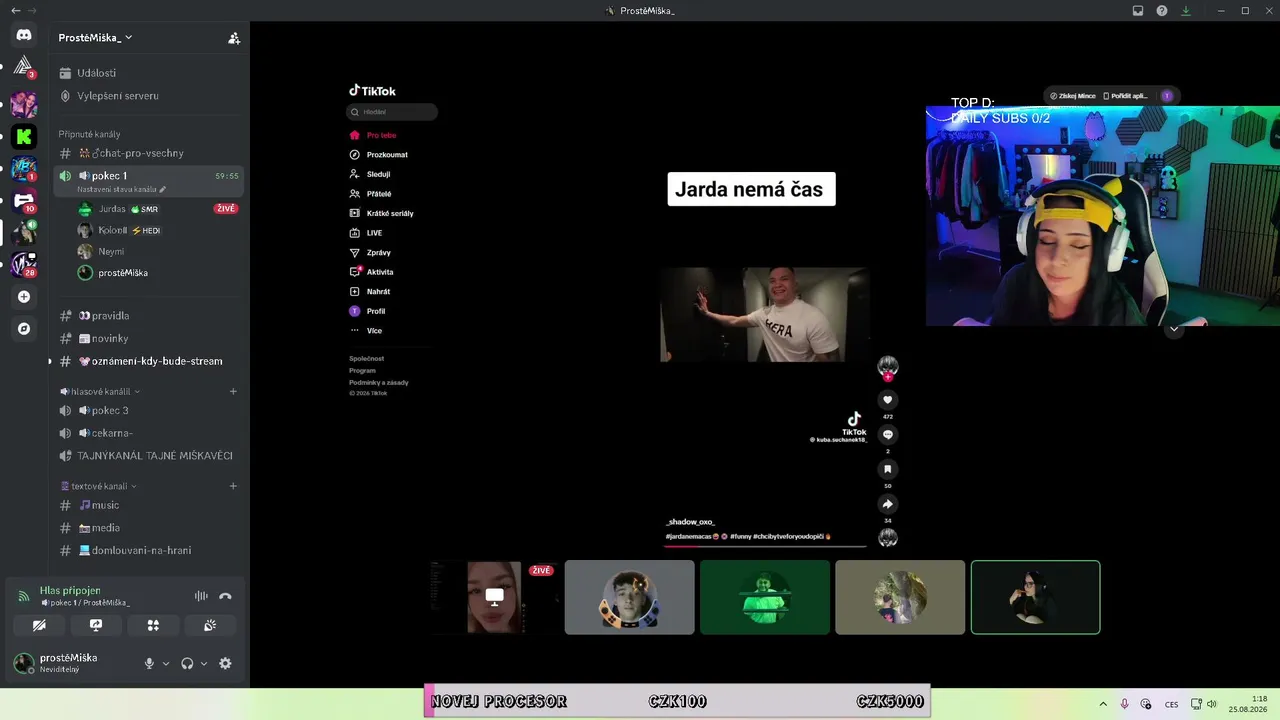Click the streamed TikTok search field
This screenshot has height=720, width=1280.
point(392,112)
